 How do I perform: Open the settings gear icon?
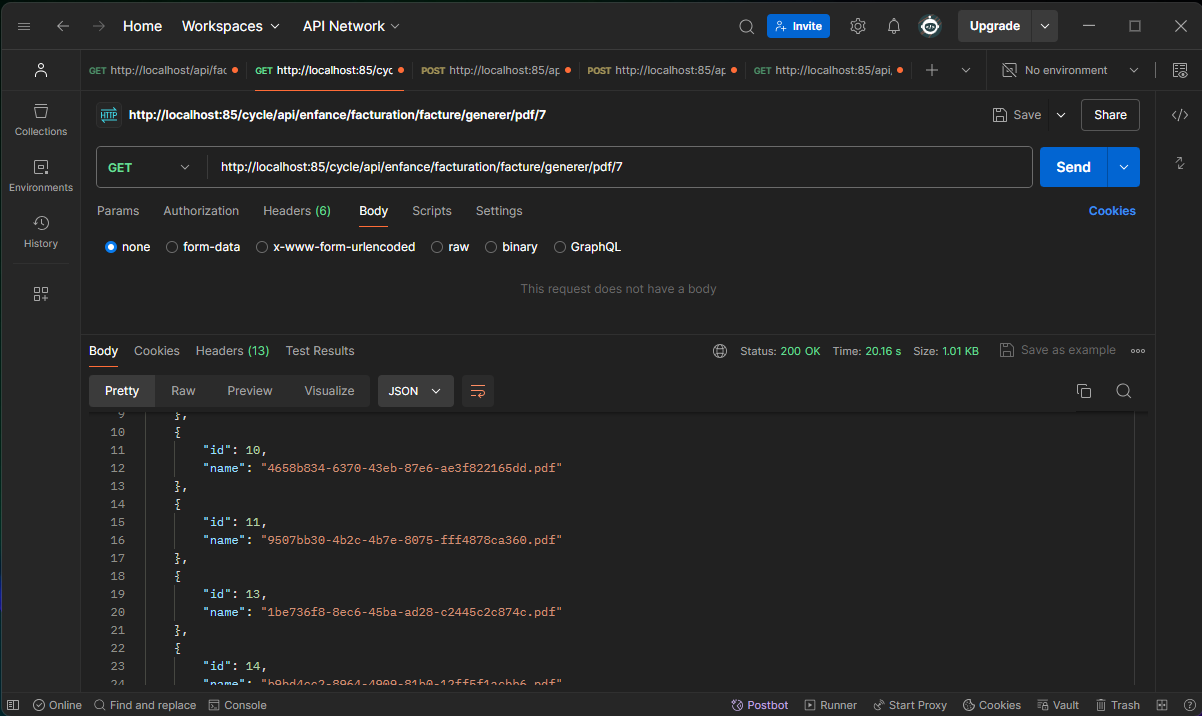(857, 27)
